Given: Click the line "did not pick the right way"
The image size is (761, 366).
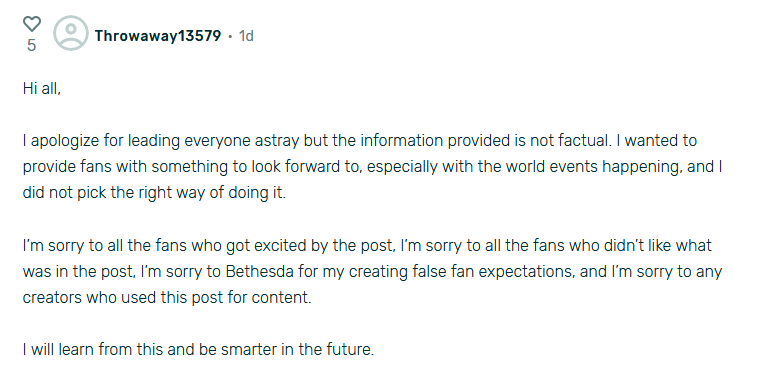Looking at the screenshot, I should click(154, 193).
